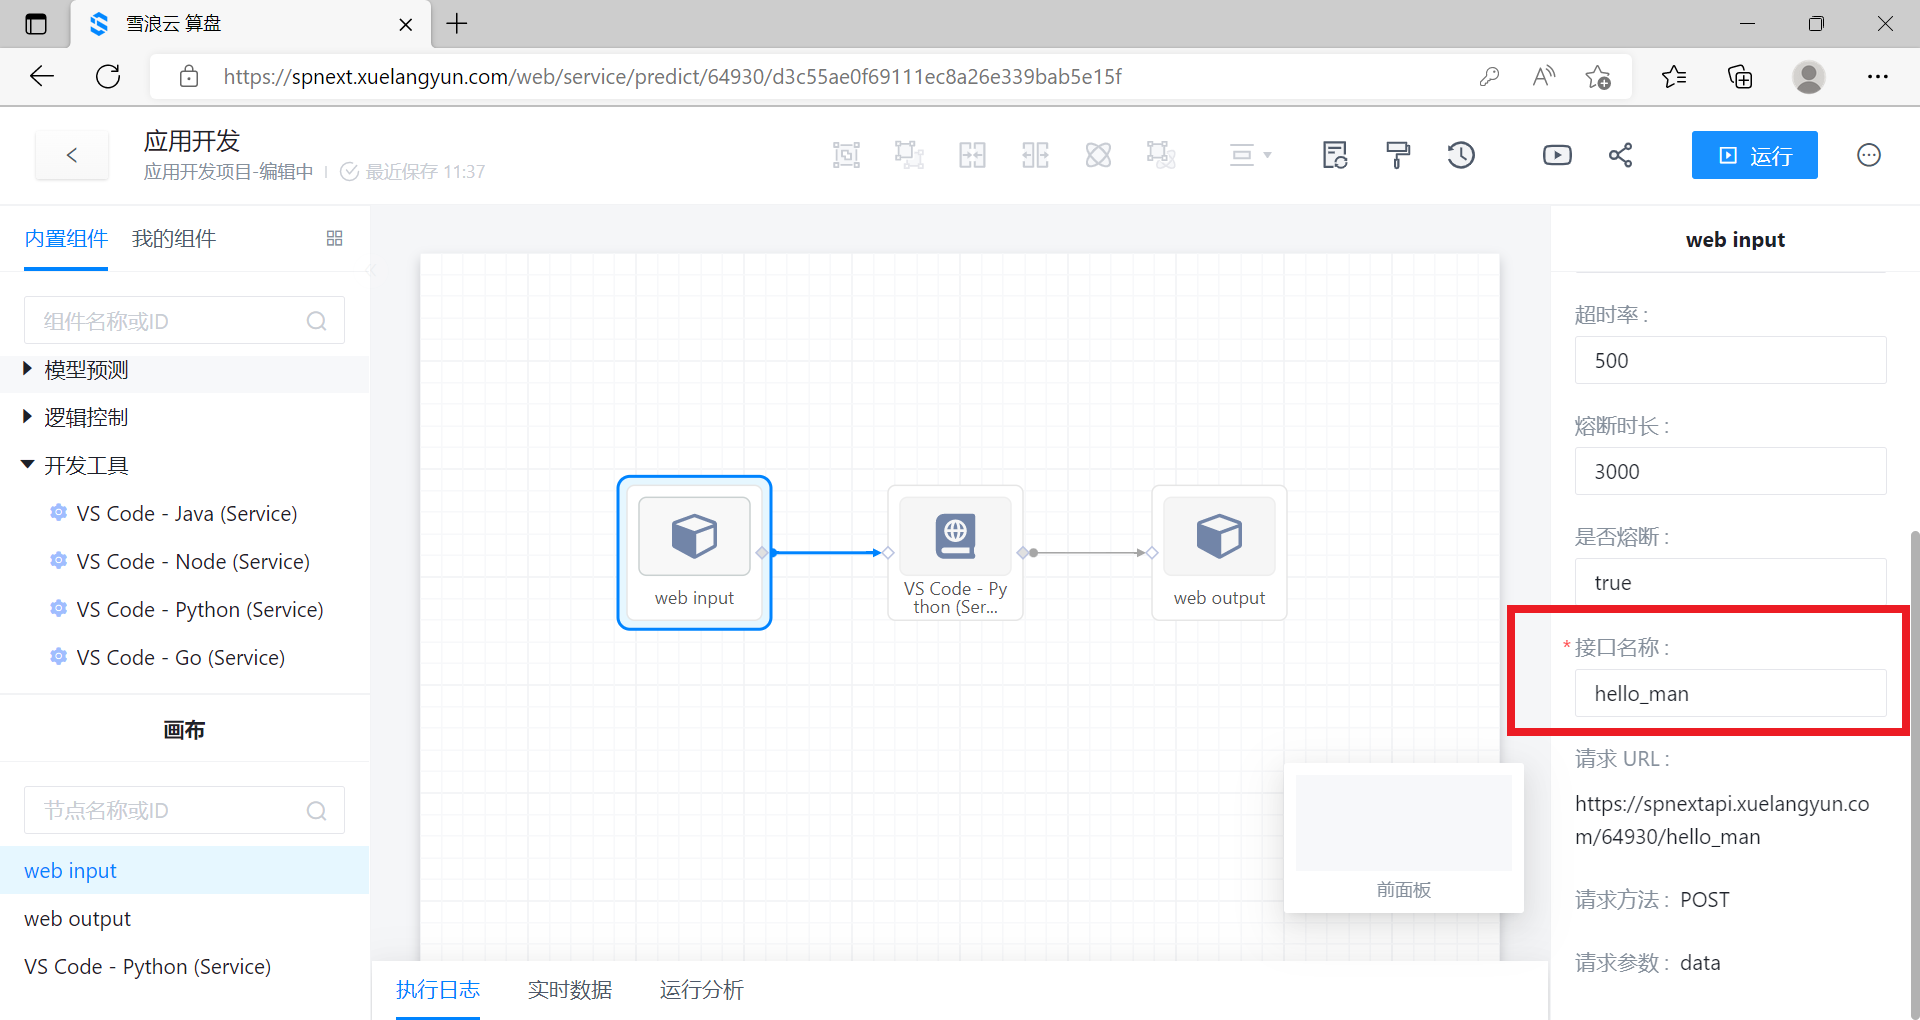Click the back arrow beside 应用开发
This screenshot has height=1020, width=1920.
coord(72,155)
